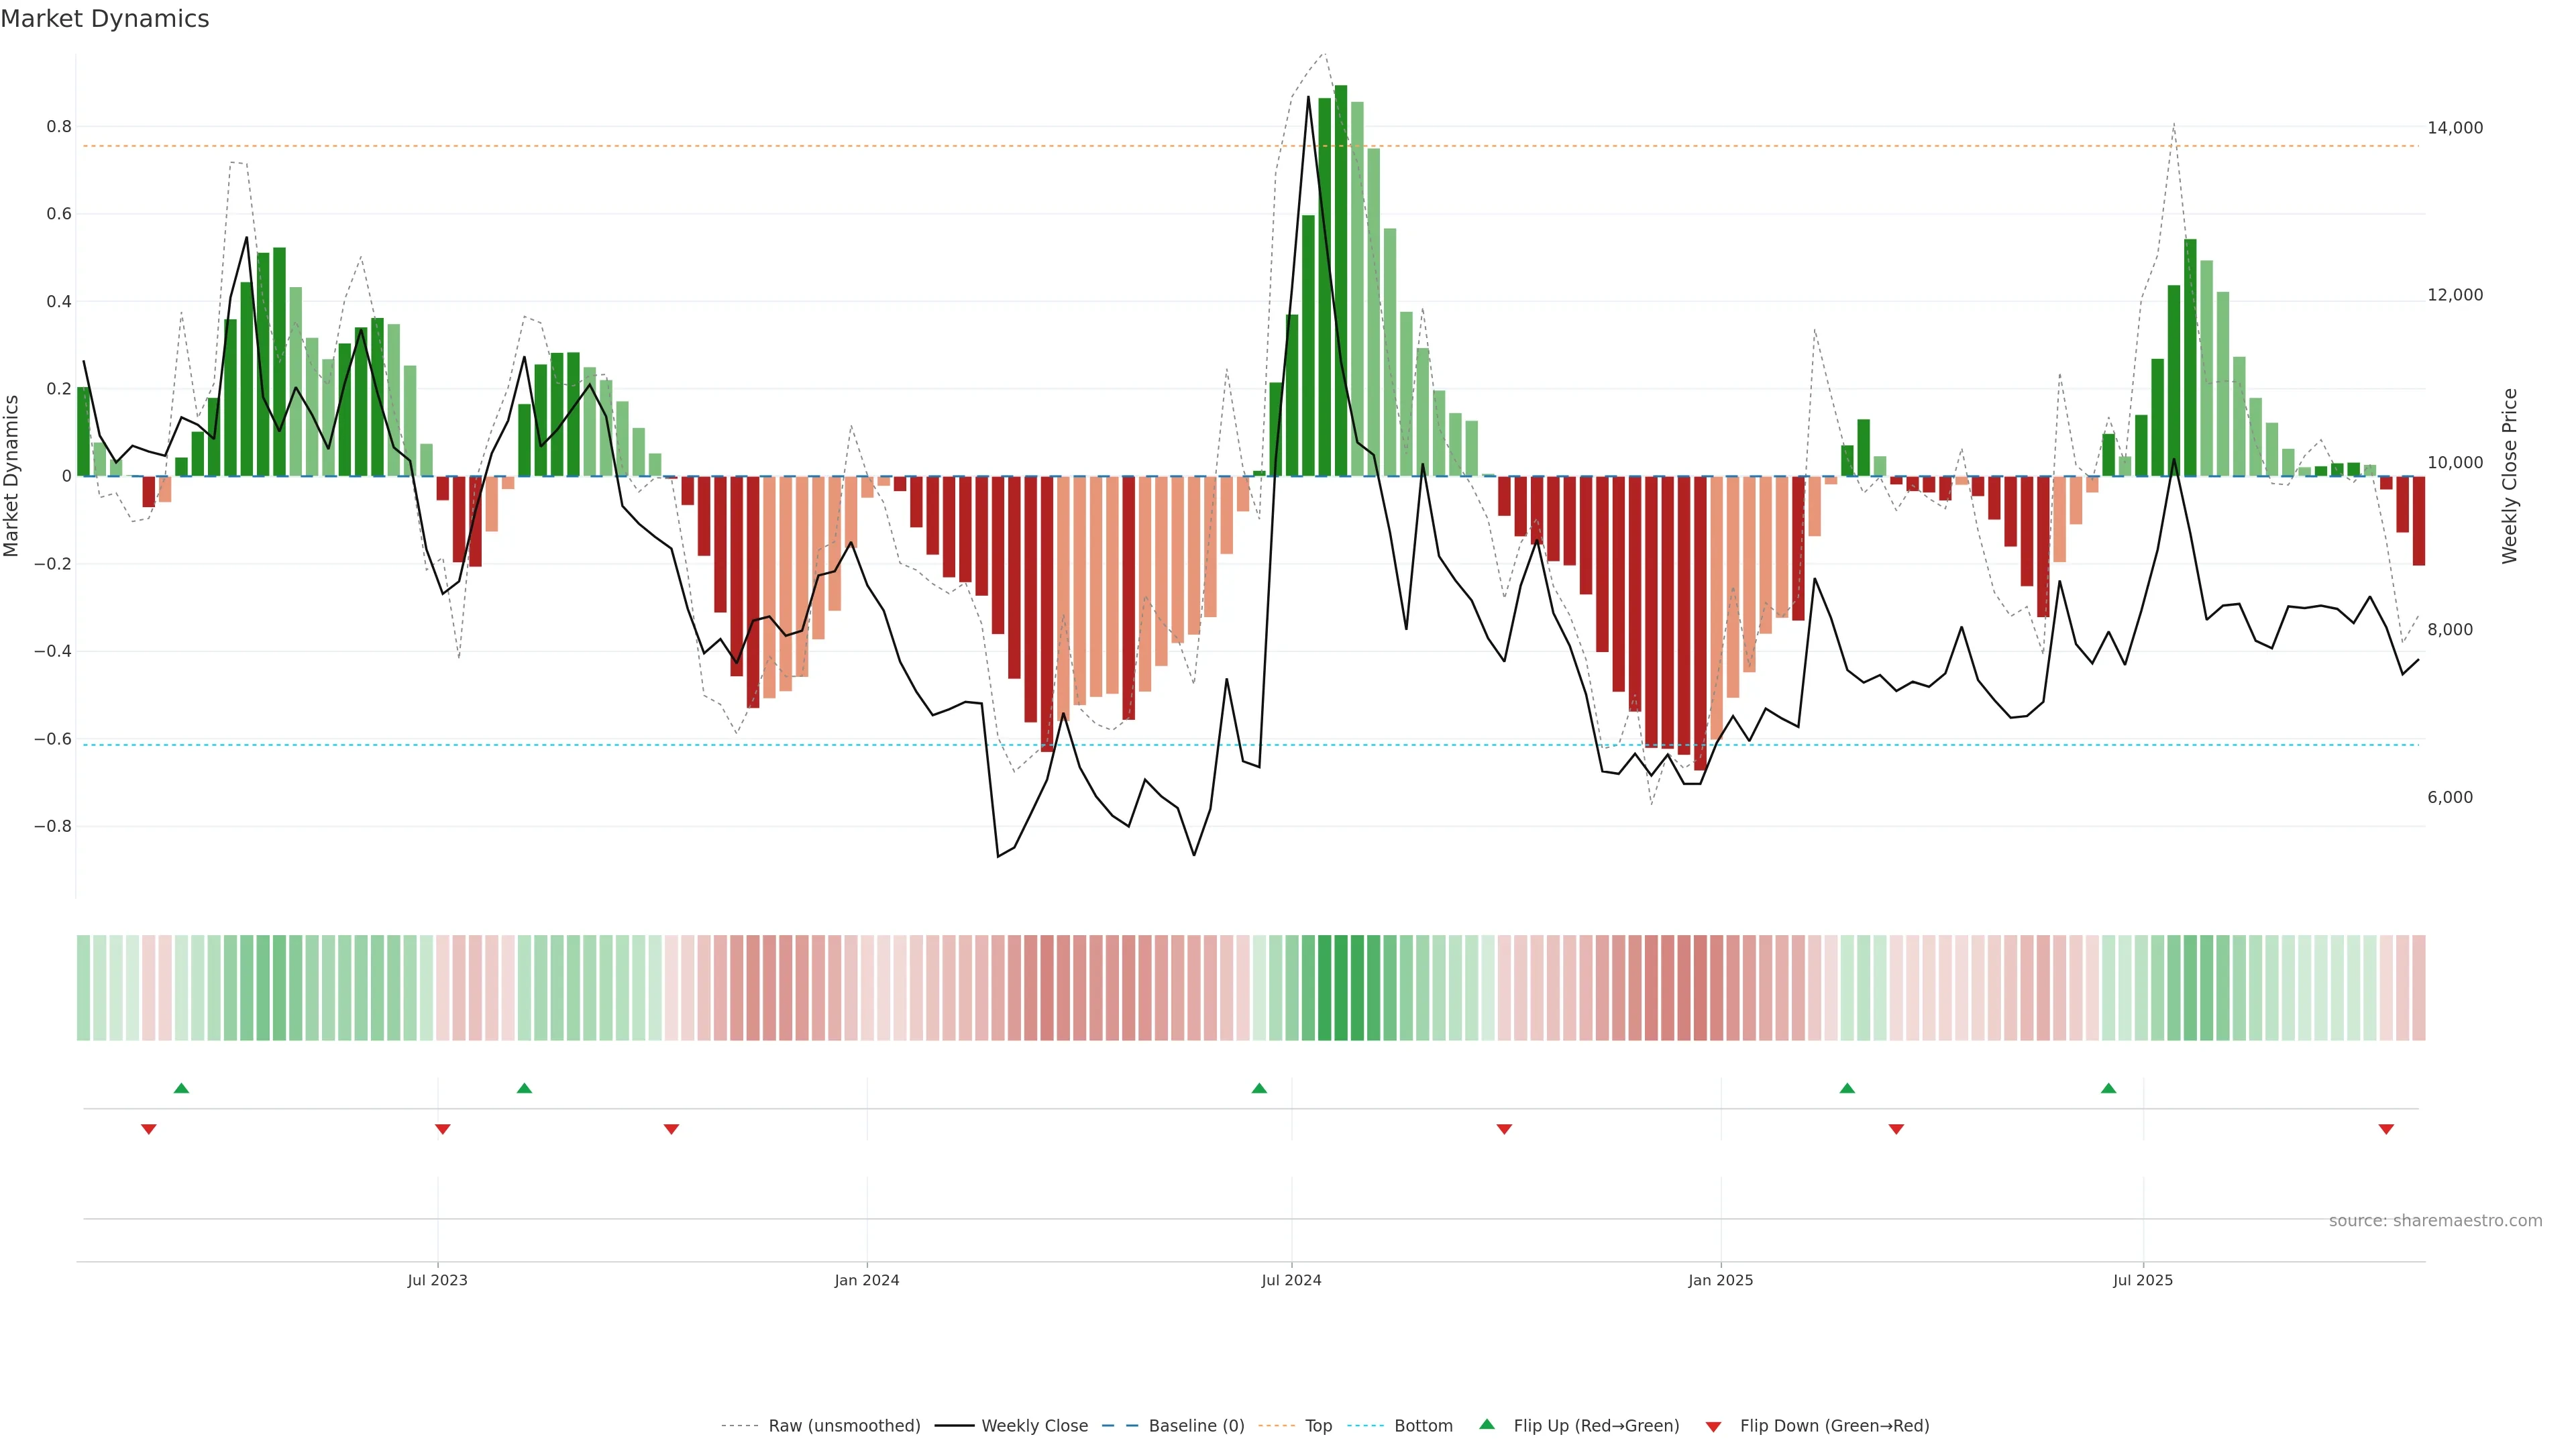The width and height of the screenshot is (2576, 1449).
Task: Click Flip Up marker just before Jul 2024
Action: (1259, 1088)
